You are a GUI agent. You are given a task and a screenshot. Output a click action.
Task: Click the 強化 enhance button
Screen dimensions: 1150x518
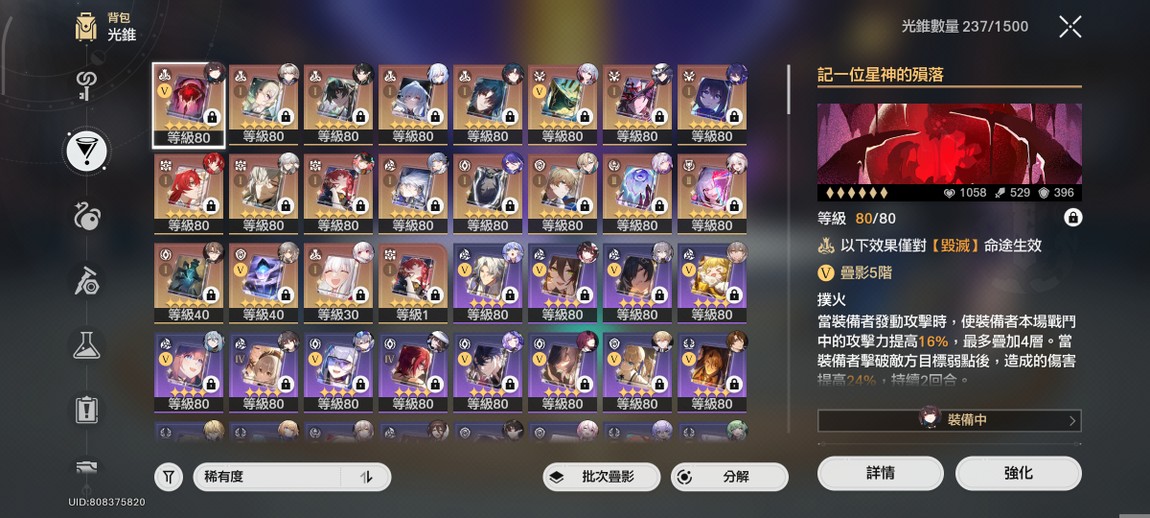click(1018, 473)
